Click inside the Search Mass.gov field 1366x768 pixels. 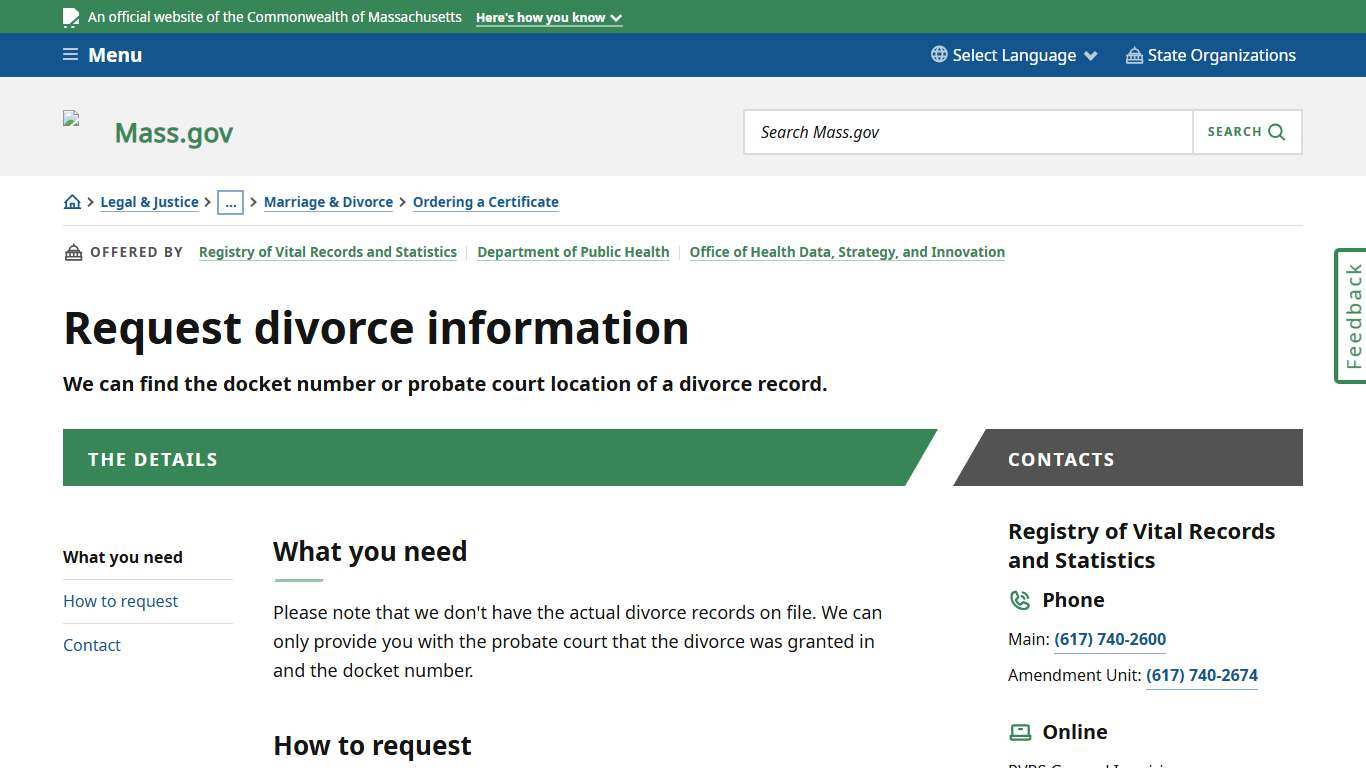967,131
